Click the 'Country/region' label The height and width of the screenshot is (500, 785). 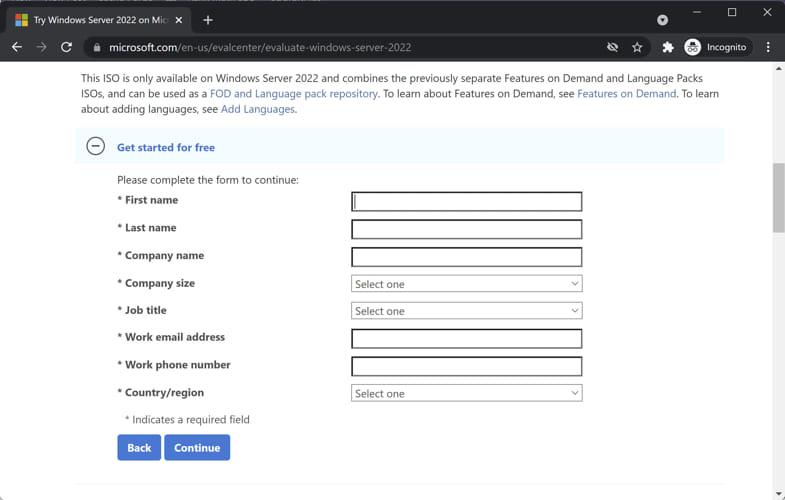tap(164, 392)
